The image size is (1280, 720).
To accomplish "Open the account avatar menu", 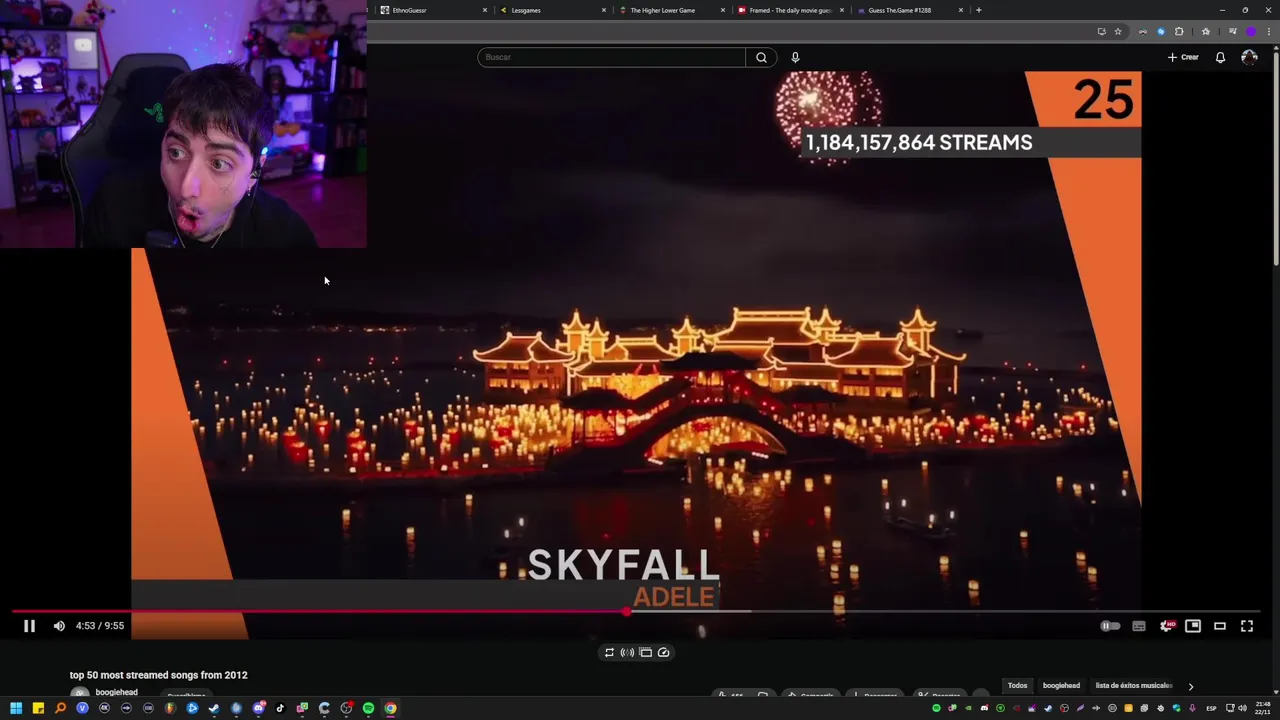I will point(1249,57).
